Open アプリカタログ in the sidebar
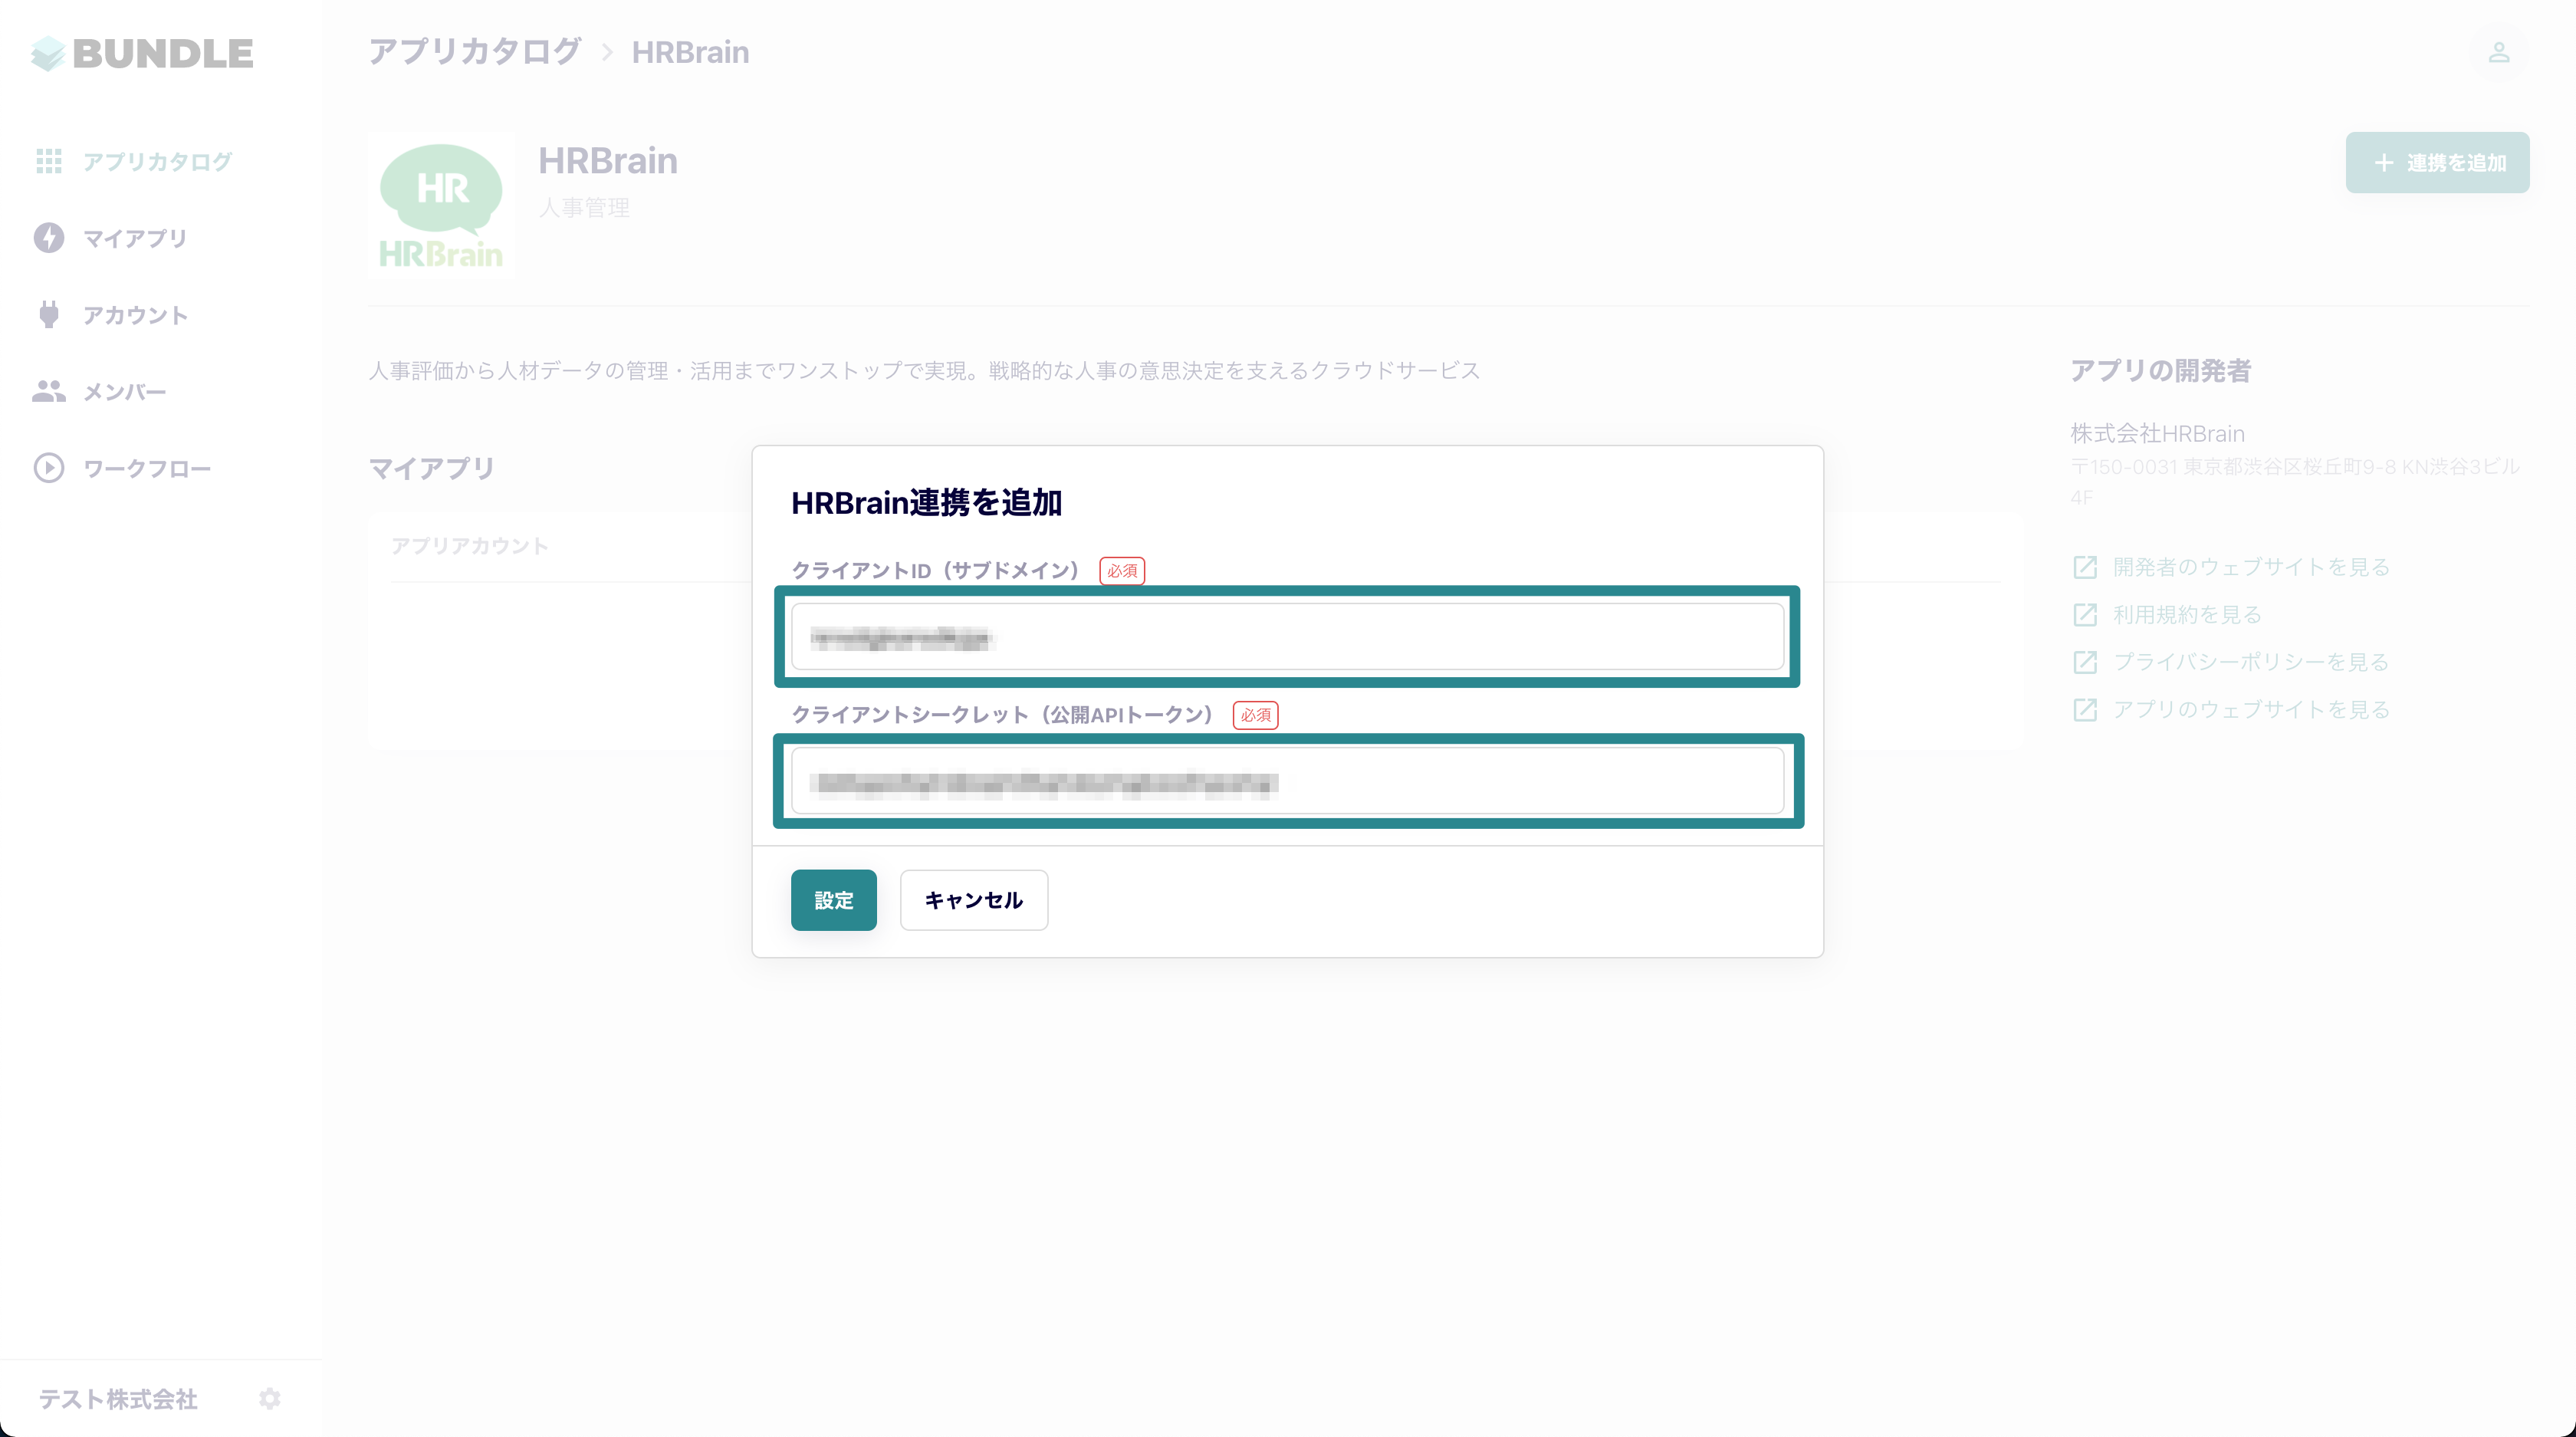Image resolution: width=2576 pixels, height=1437 pixels. [157, 161]
